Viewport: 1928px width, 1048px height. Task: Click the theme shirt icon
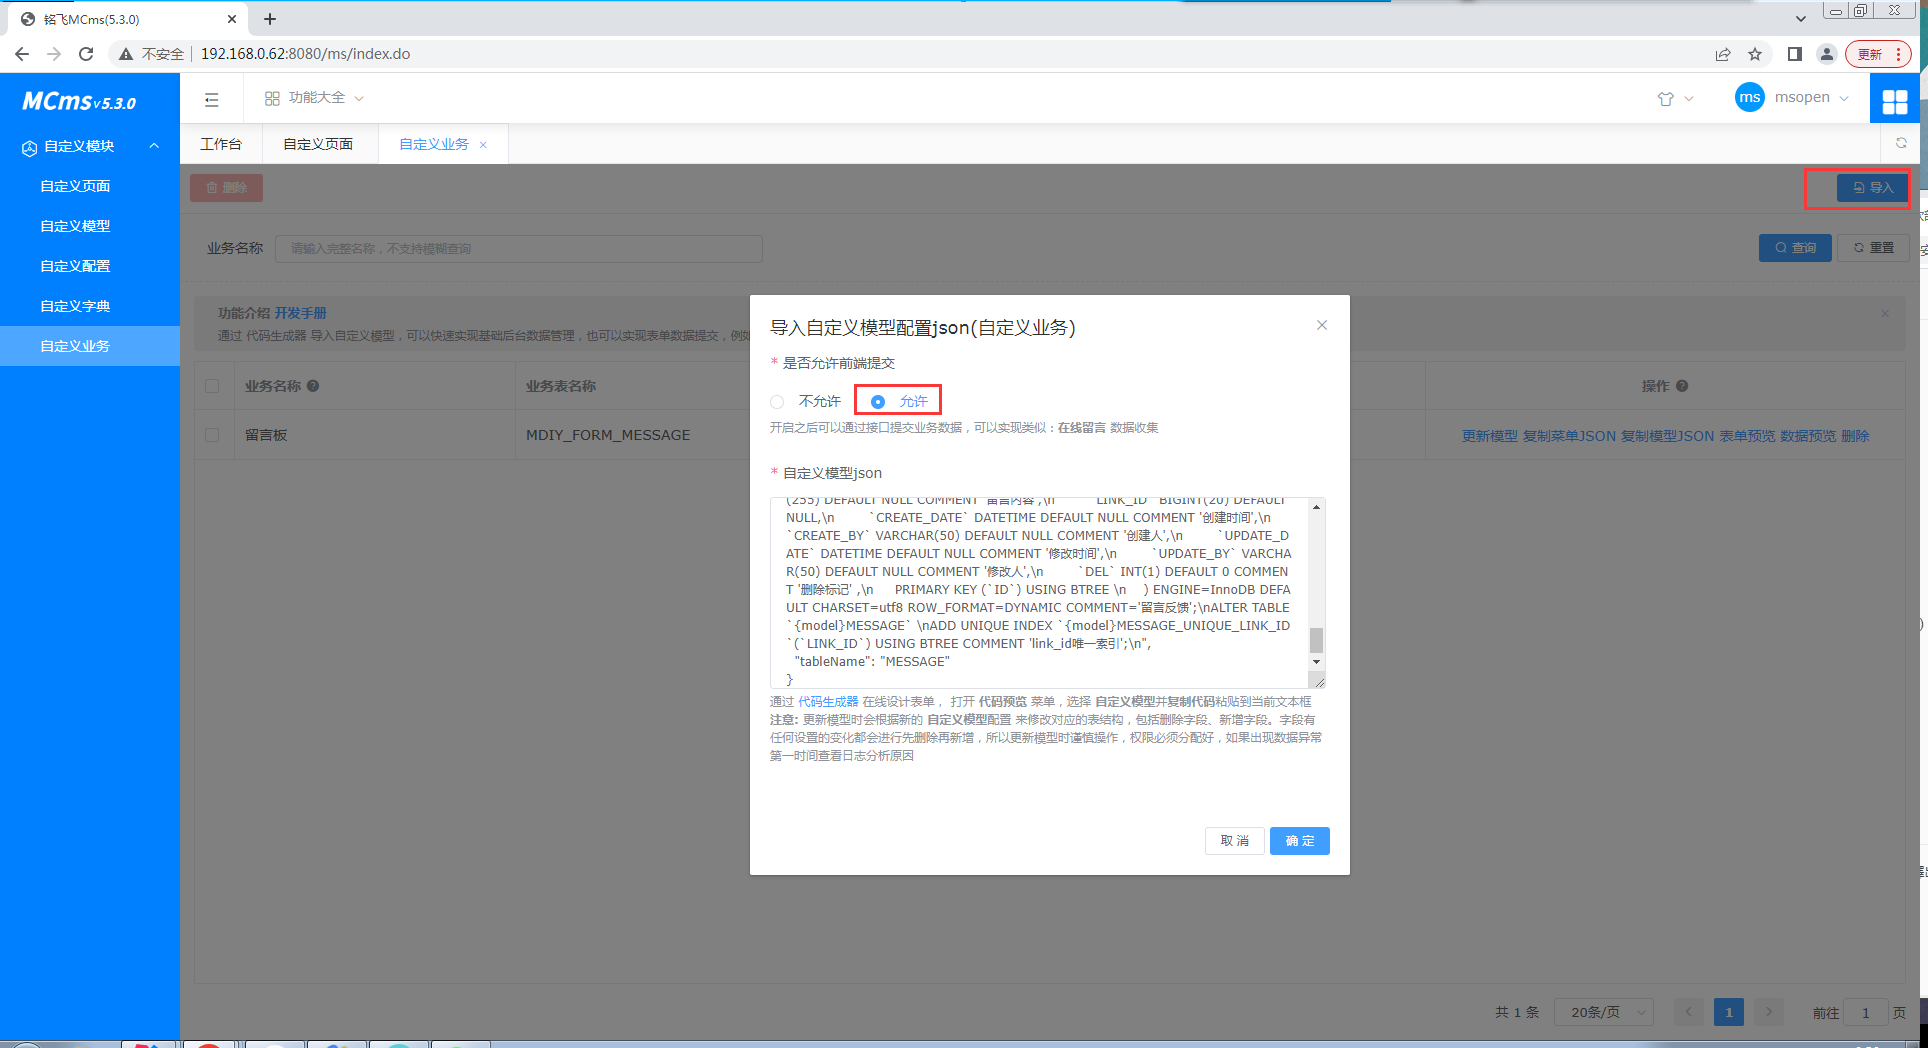click(x=1665, y=99)
